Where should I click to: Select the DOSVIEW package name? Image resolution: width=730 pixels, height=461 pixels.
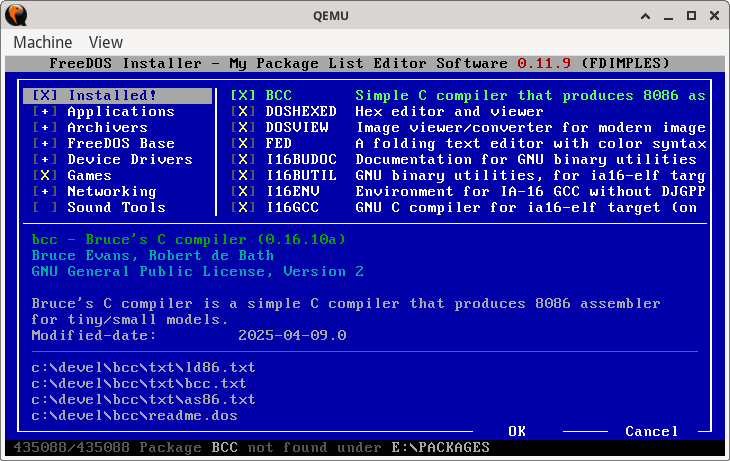pyautogui.click(x=297, y=127)
